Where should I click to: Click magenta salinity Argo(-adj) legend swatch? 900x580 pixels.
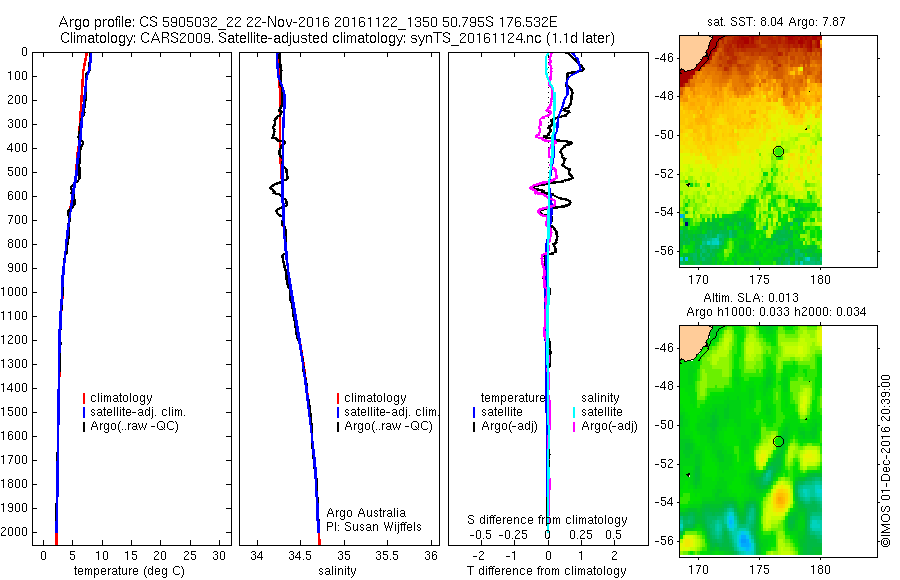(x=574, y=426)
